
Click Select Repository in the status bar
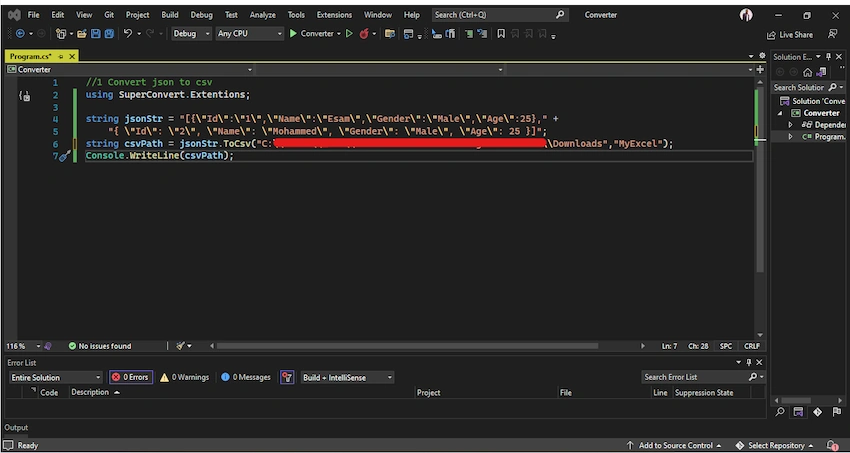click(774, 445)
